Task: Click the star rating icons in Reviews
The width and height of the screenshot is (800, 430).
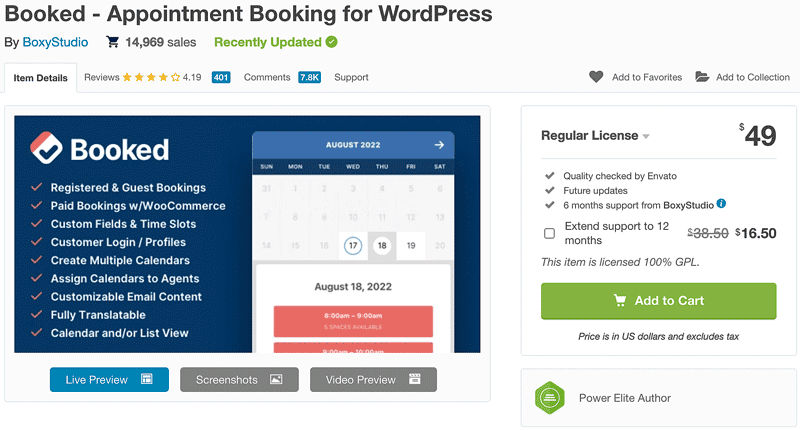Action: point(151,78)
